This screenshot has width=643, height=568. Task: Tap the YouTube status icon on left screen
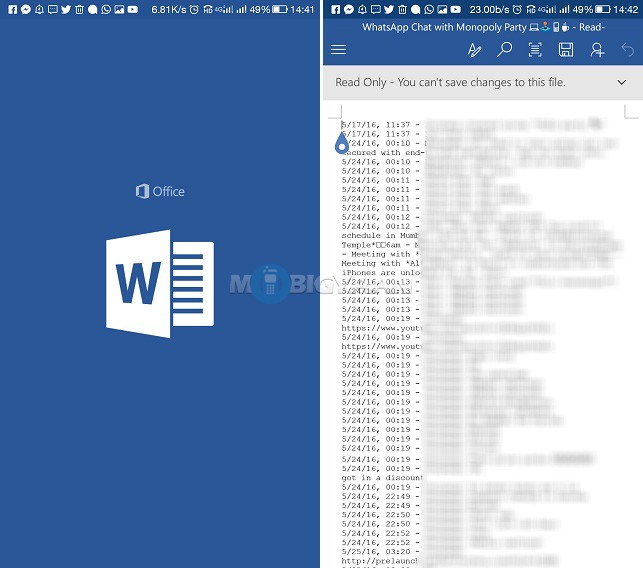pos(132,9)
